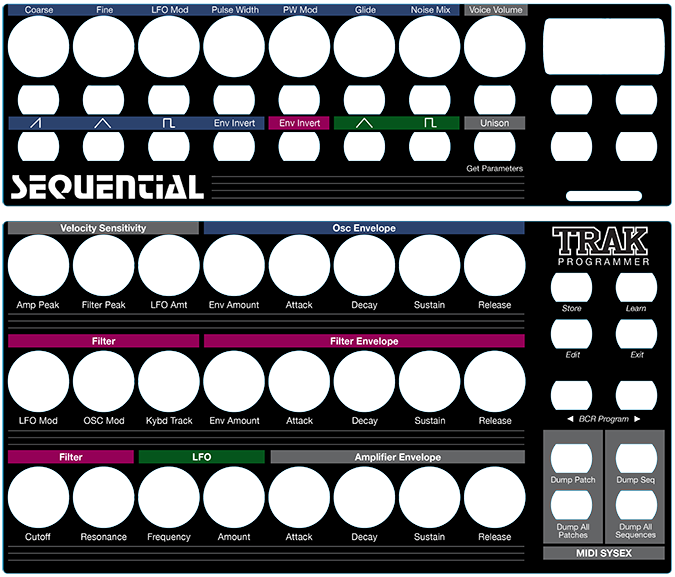This screenshot has width=675, height=577.
Task: Click the Filter Envelope Attack knob
Action: [x=299, y=382]
